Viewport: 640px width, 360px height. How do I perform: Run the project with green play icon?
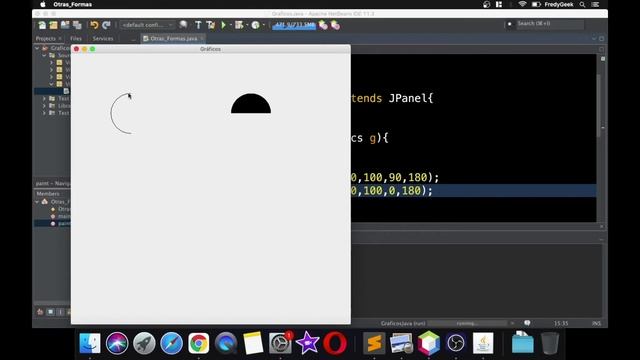[x=223, y=25]
